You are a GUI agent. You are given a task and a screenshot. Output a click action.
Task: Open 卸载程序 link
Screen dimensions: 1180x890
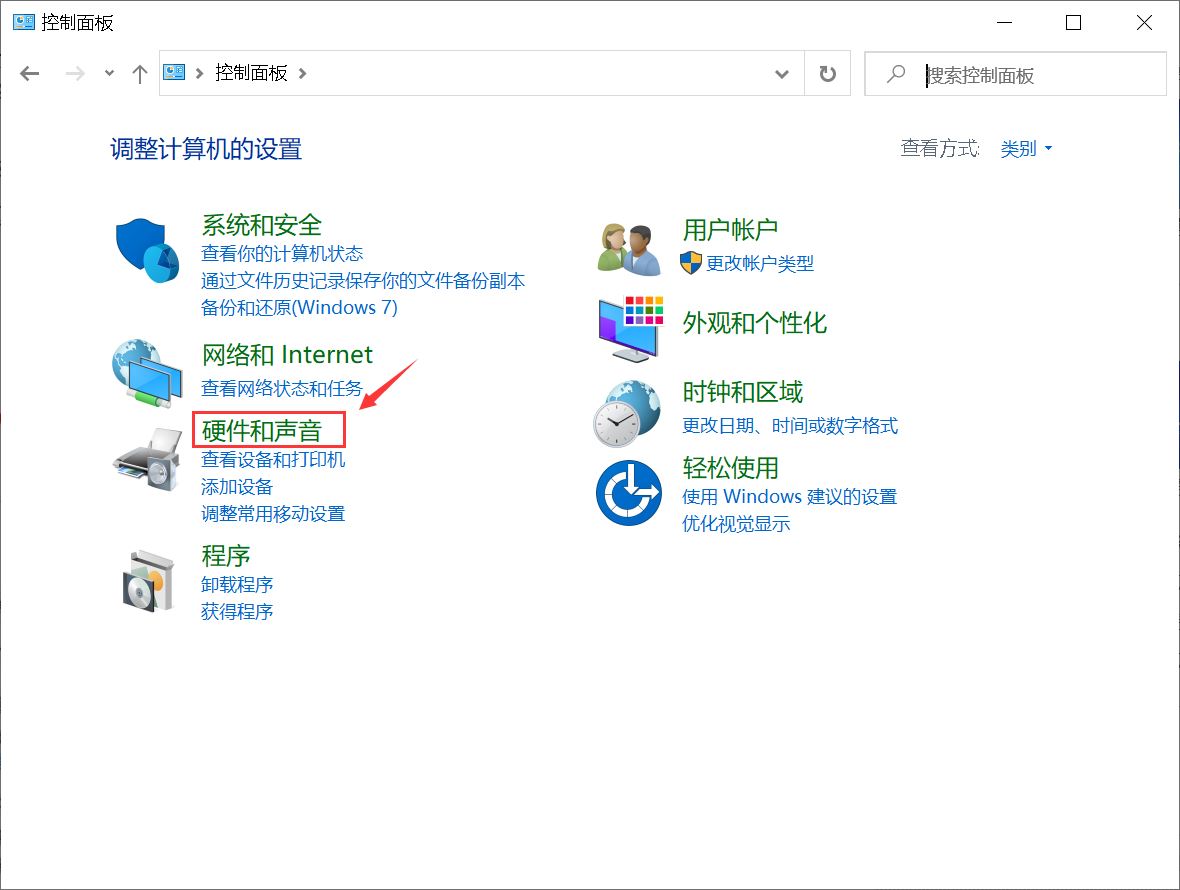click(237, 584)
